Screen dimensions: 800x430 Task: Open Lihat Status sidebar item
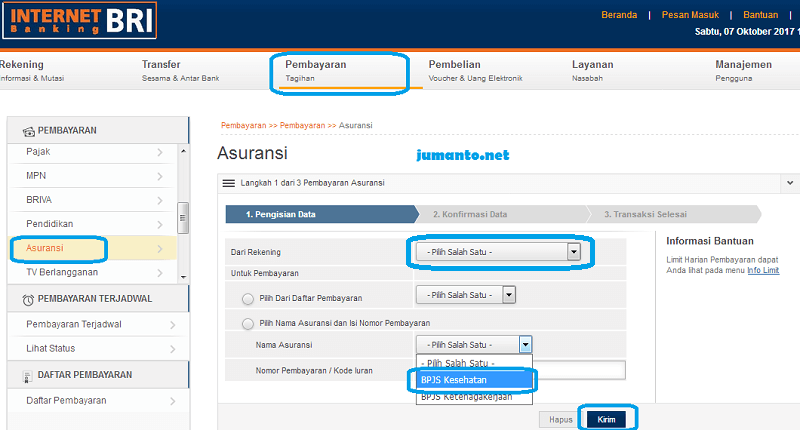click(97, 348)
